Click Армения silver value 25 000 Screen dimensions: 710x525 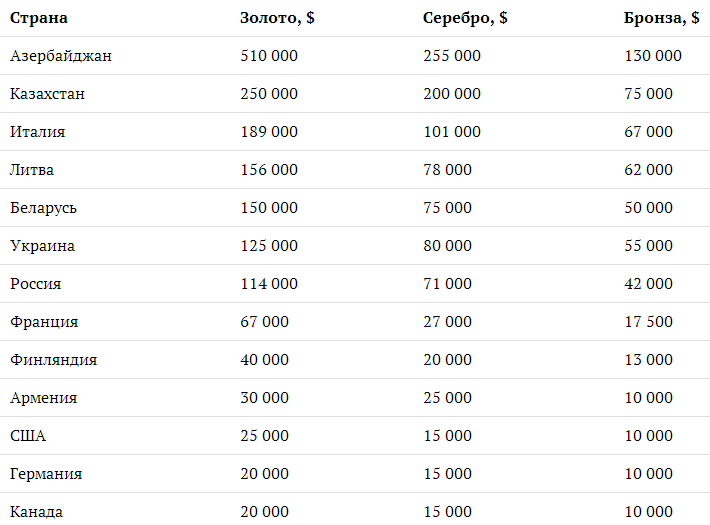click(447, 398)
